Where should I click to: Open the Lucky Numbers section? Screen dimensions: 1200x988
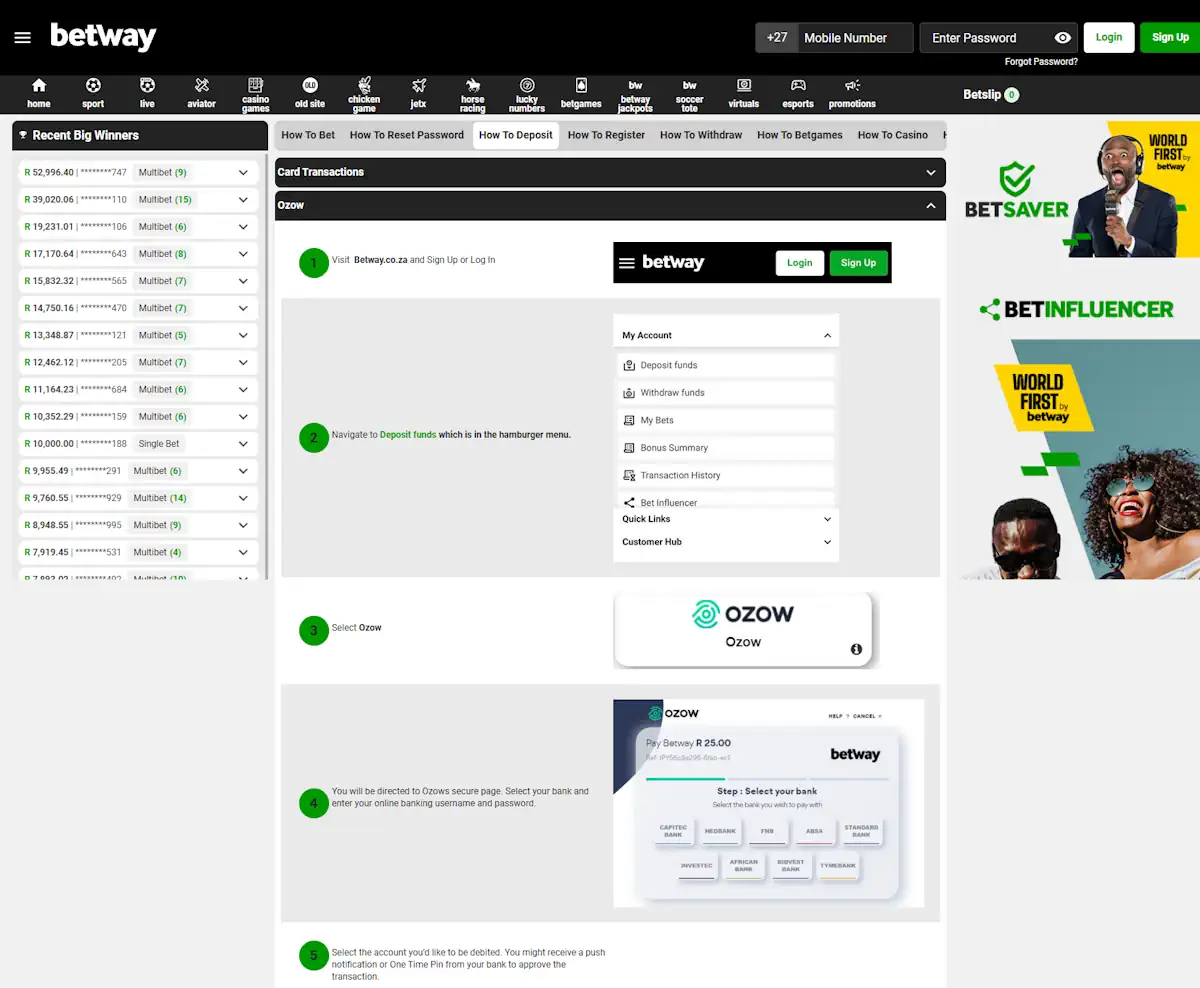click(x=527, y=94)
